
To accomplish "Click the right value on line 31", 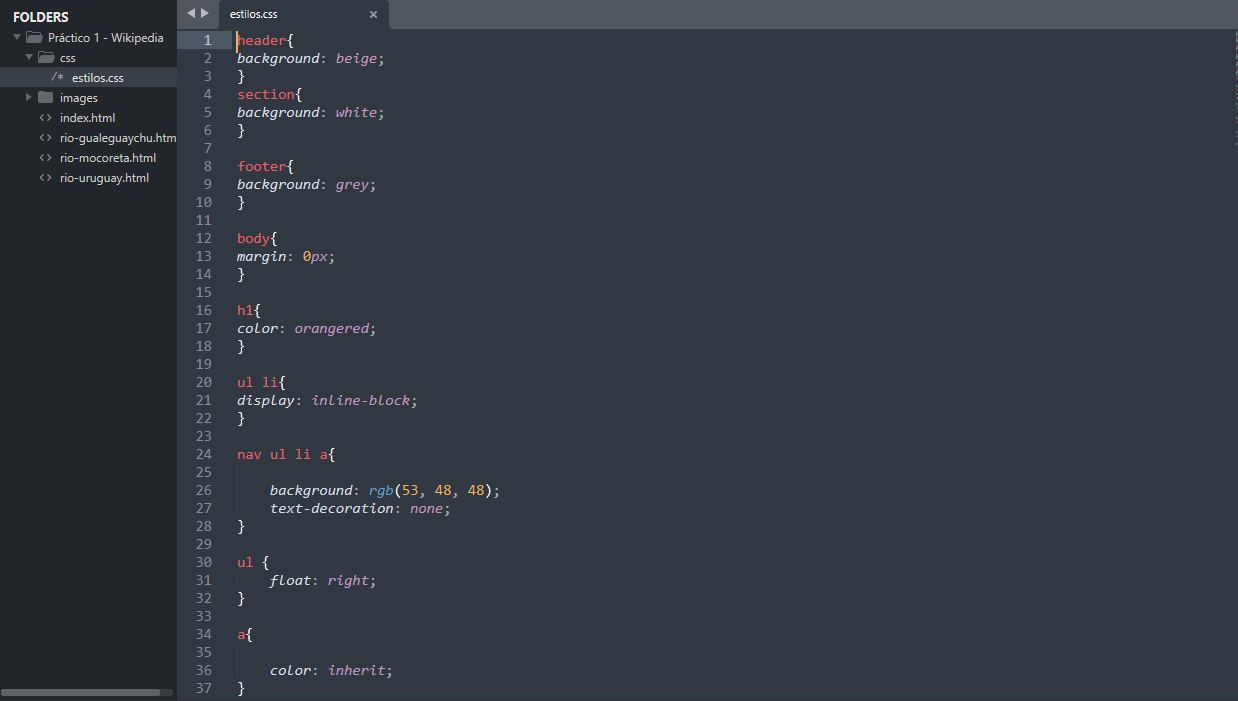I will (x=348, y=580).
